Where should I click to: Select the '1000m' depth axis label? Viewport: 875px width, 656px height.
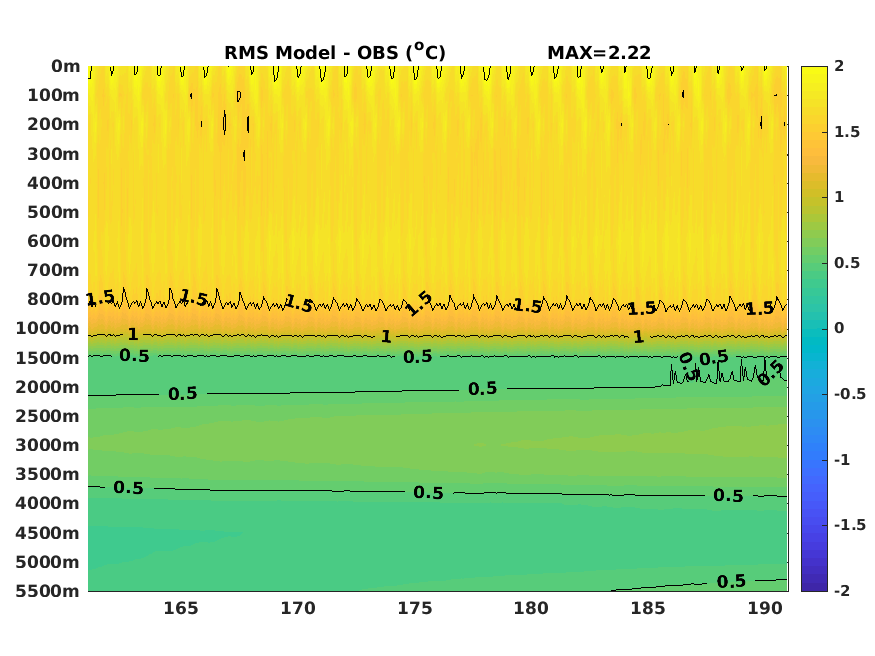[48, 329]
